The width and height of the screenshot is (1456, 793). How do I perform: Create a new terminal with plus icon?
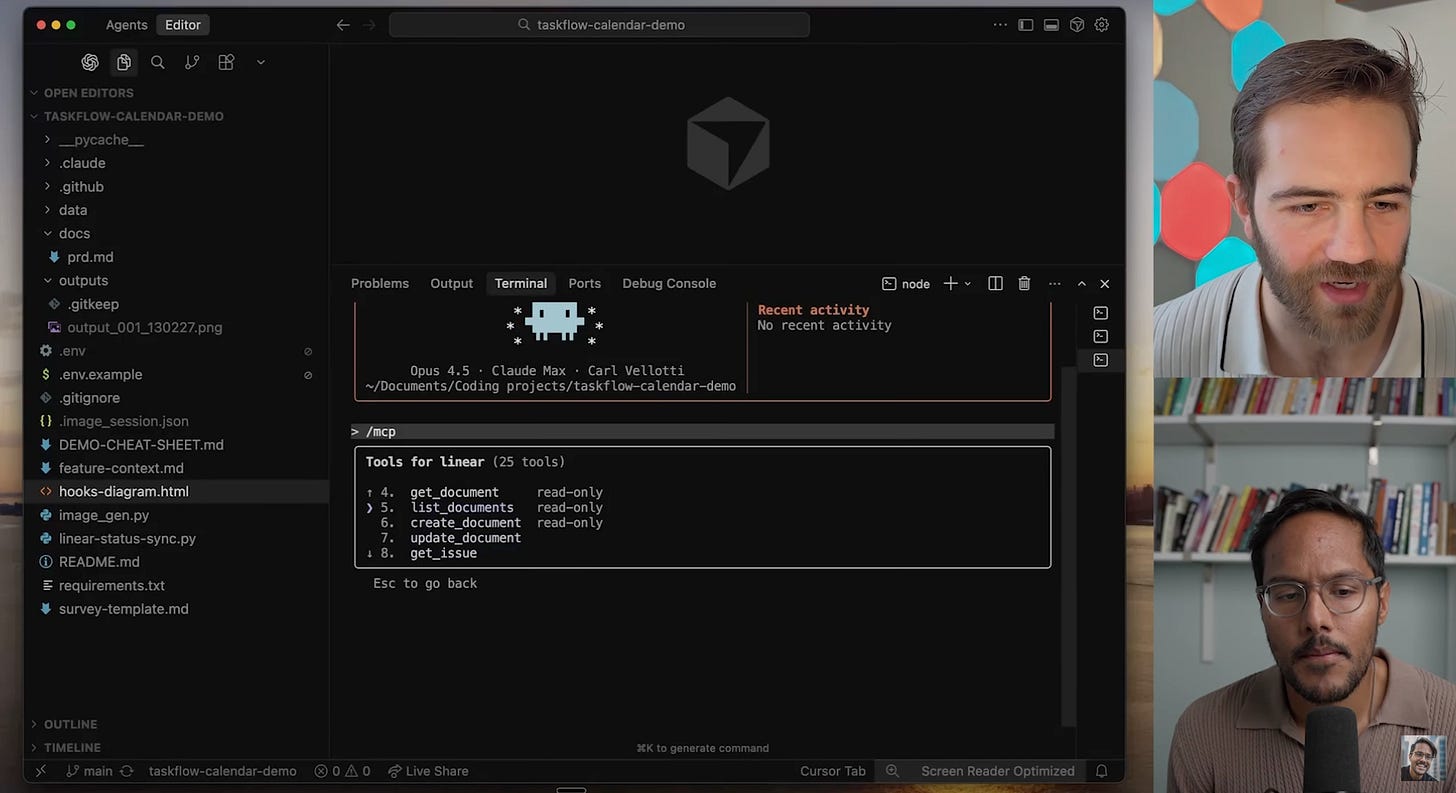click(950, 284)
